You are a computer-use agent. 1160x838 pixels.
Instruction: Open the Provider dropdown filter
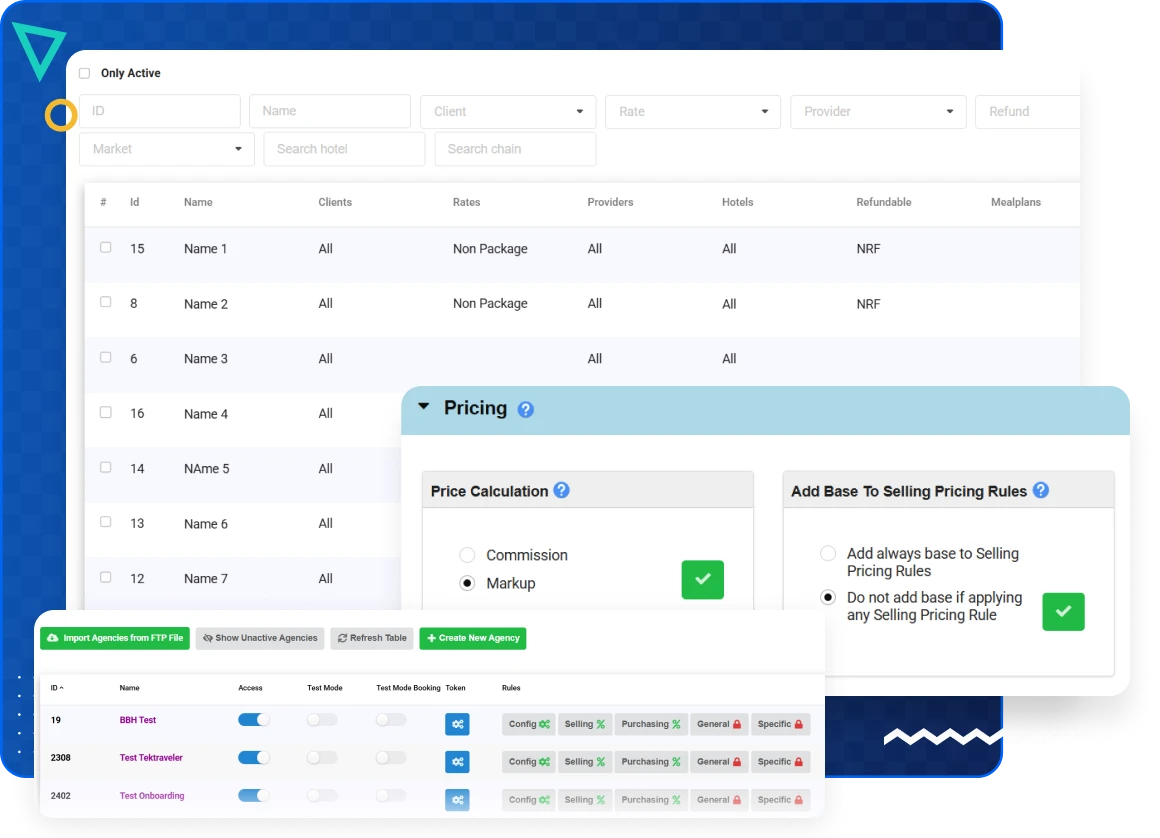point(878,112)
